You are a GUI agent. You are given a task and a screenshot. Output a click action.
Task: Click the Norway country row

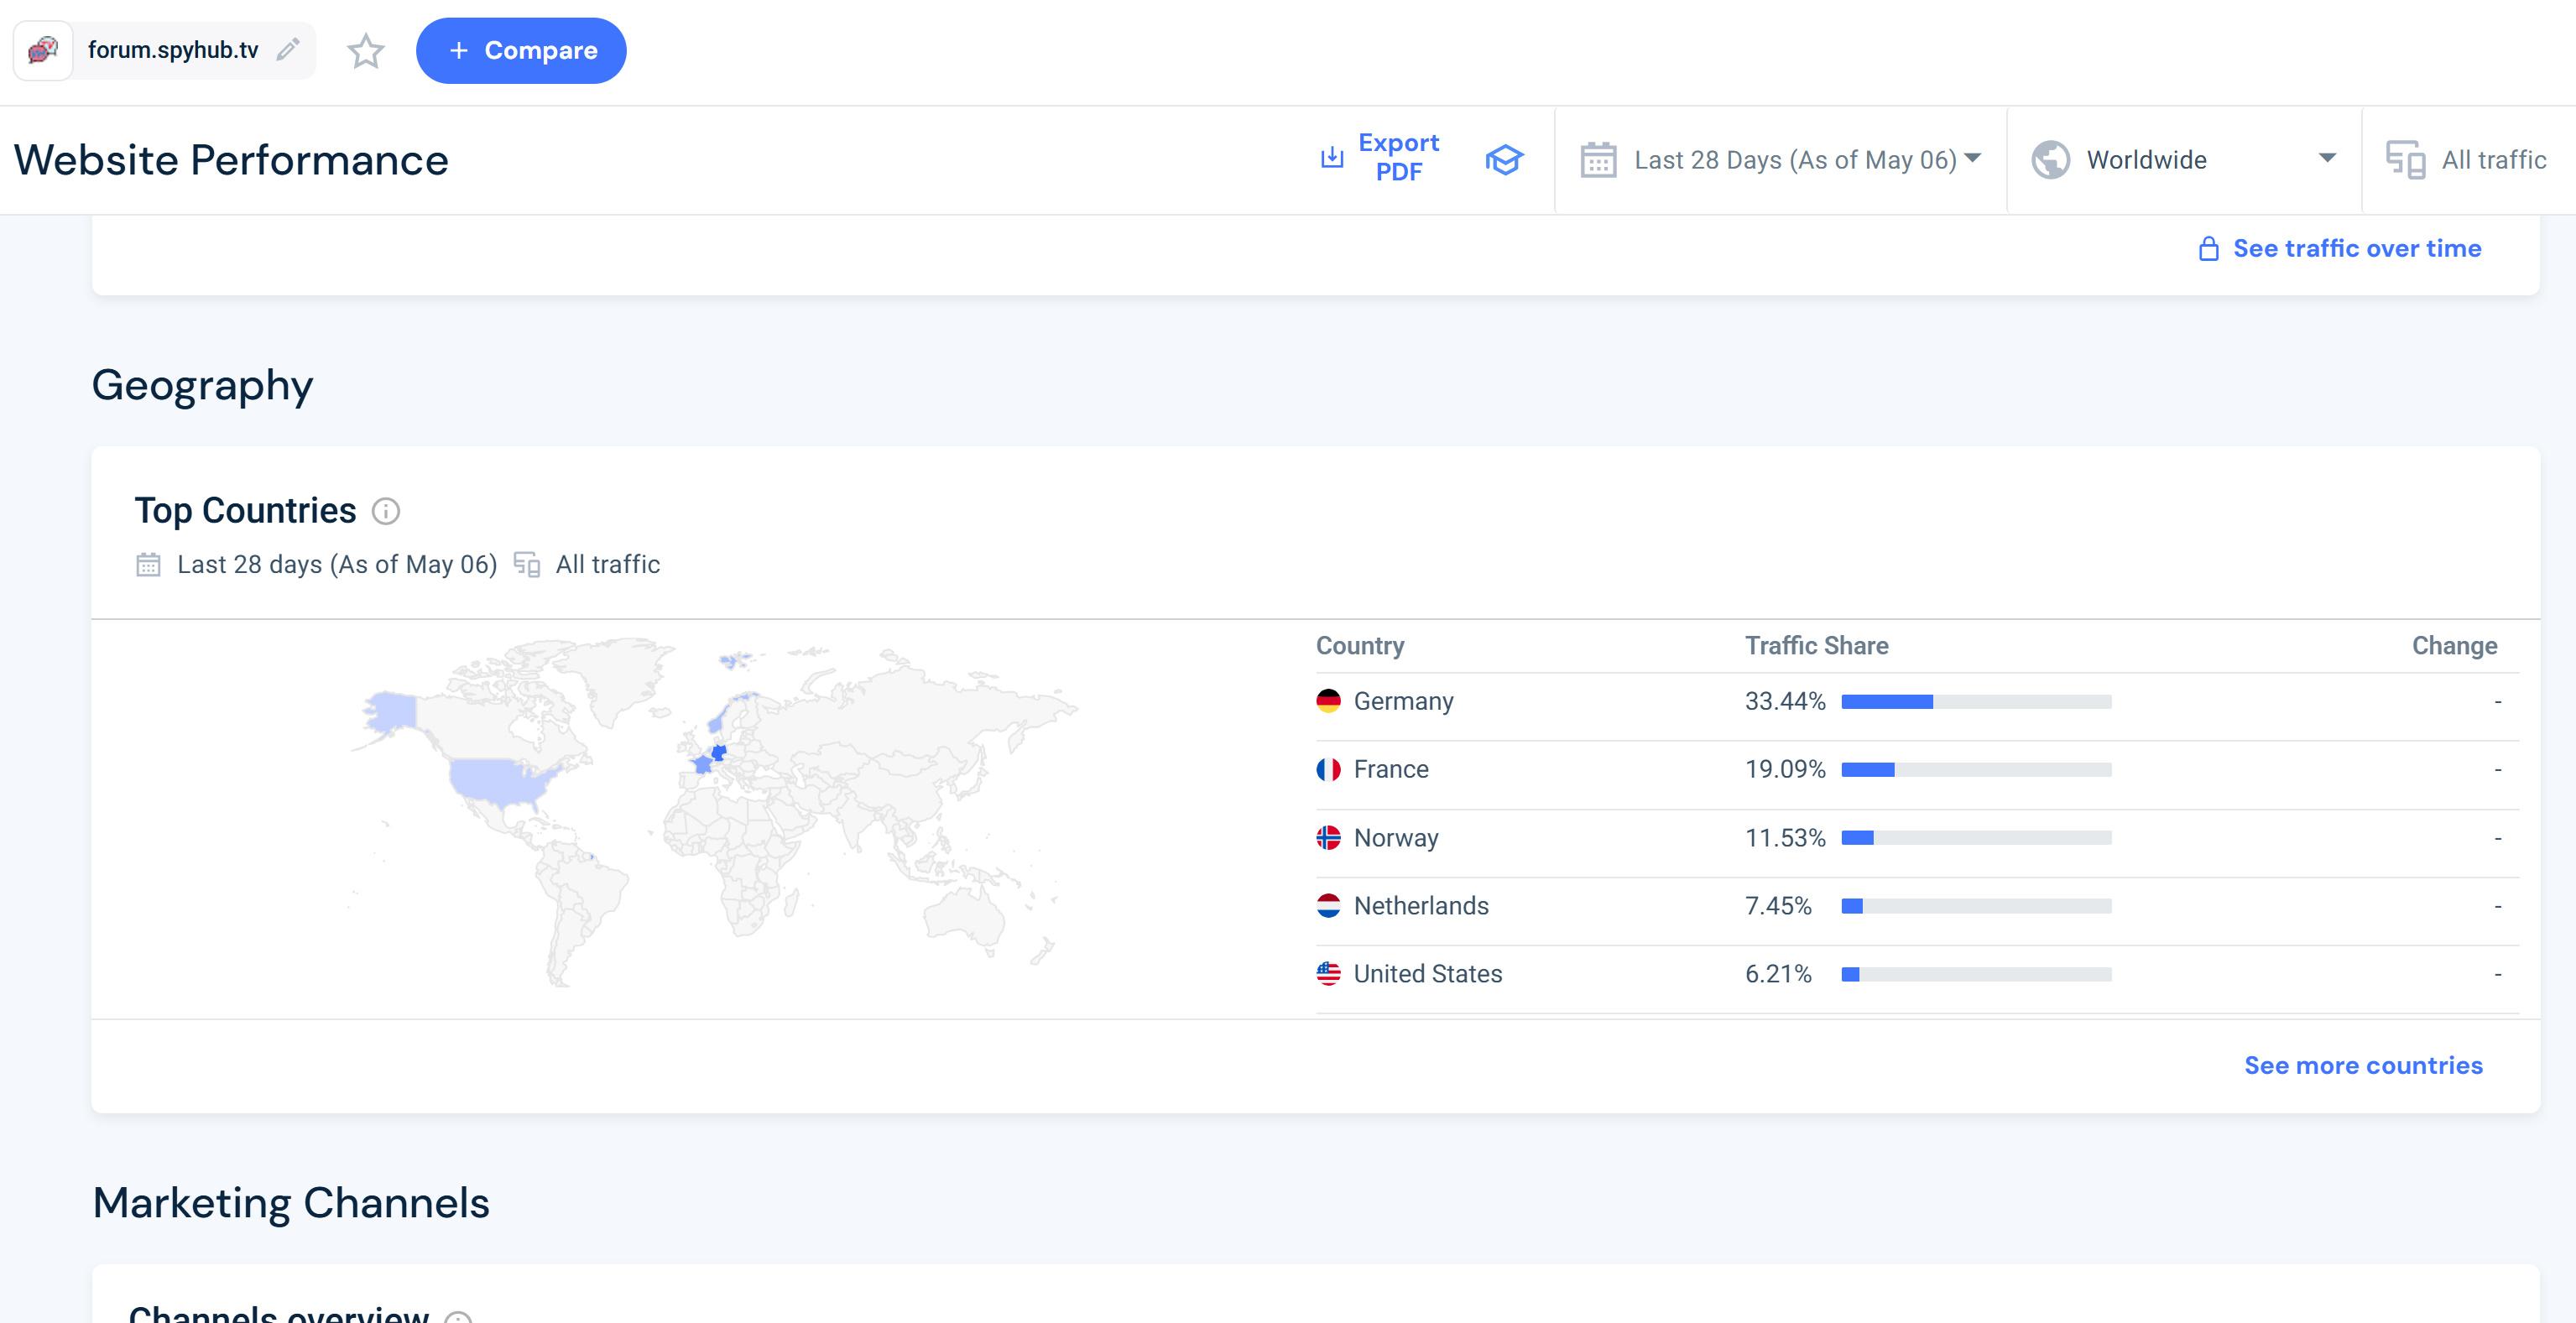click(x=1395, y=838)
